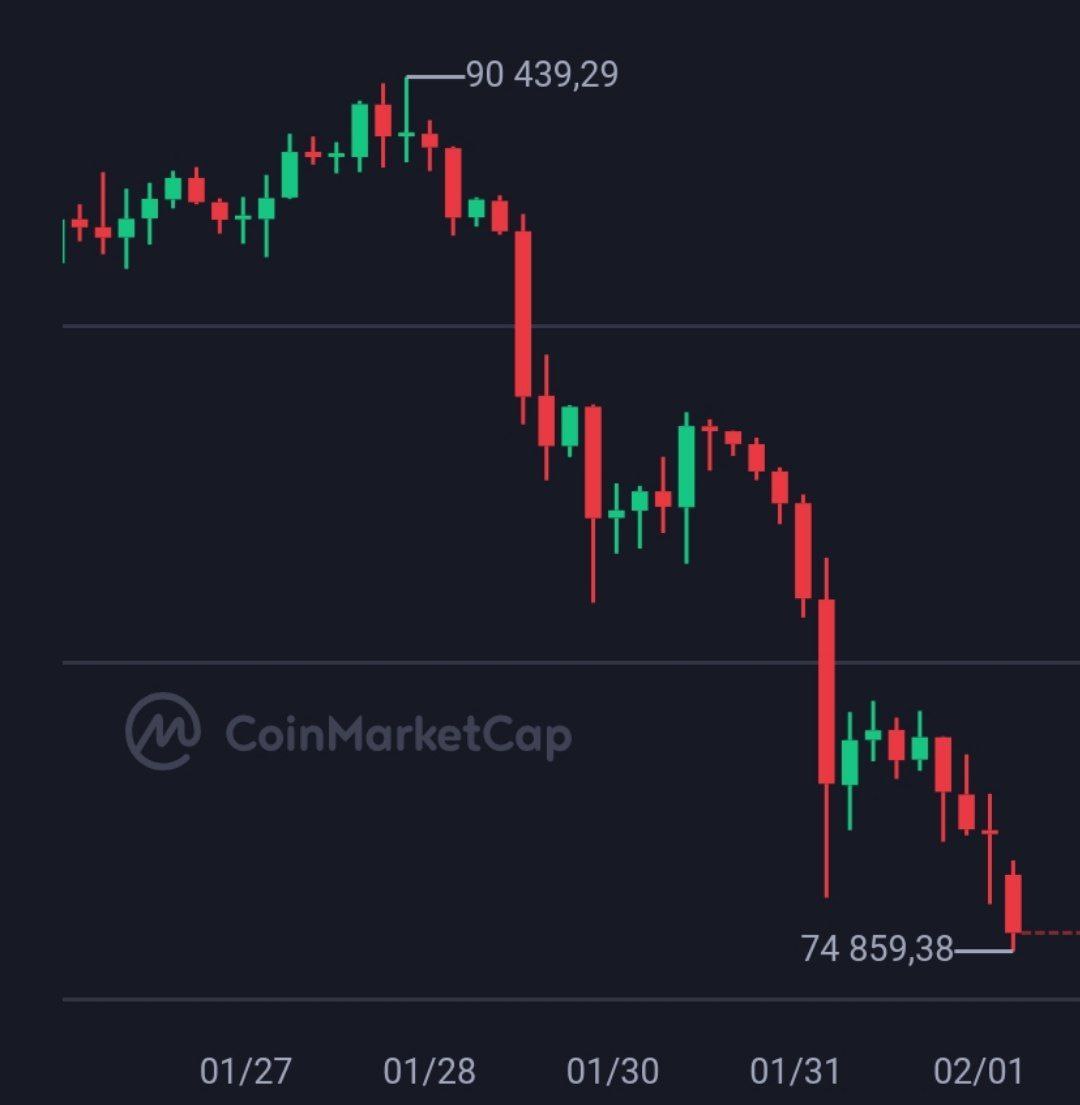This screenshot has height=1105, width=1080.
Task: Click the 01/28 date label
Action: click(x=429, y=1071)
